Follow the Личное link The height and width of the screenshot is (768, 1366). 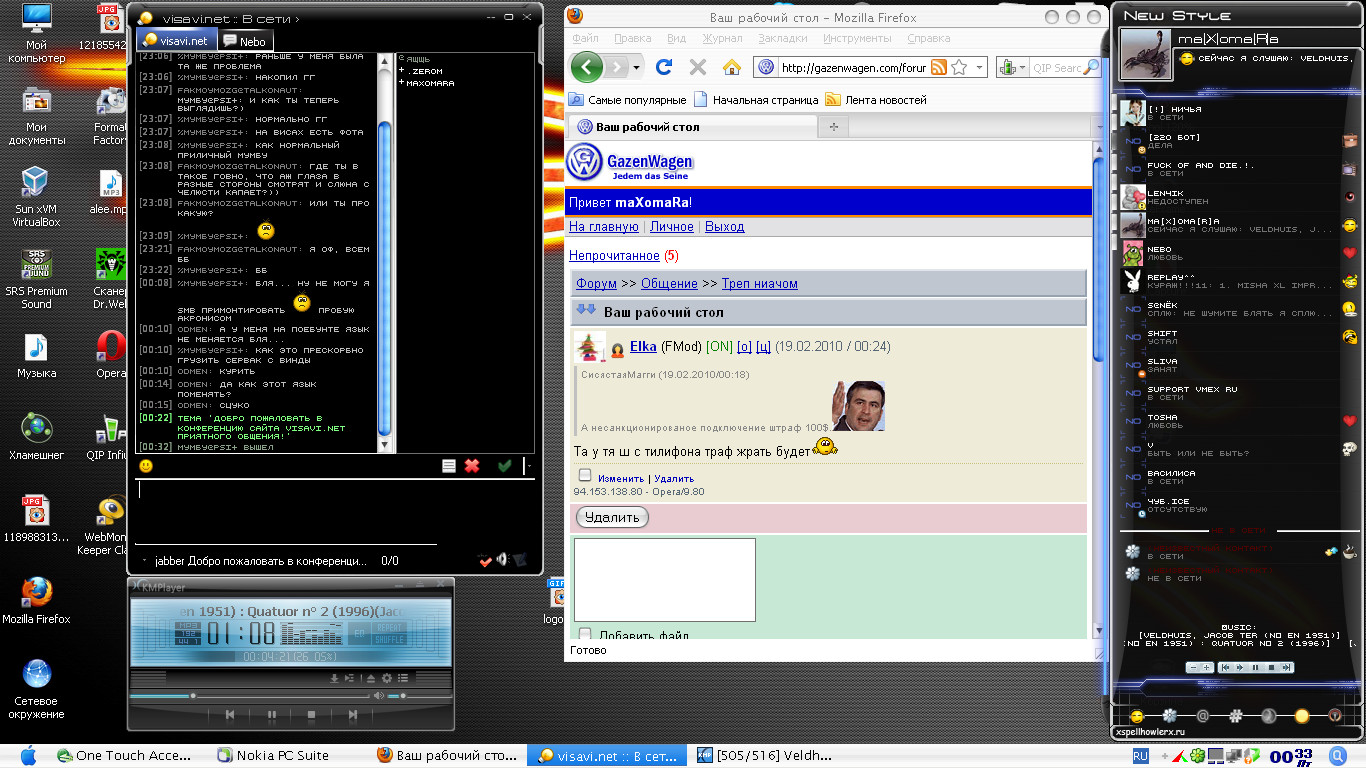click(x=672, y=227)
